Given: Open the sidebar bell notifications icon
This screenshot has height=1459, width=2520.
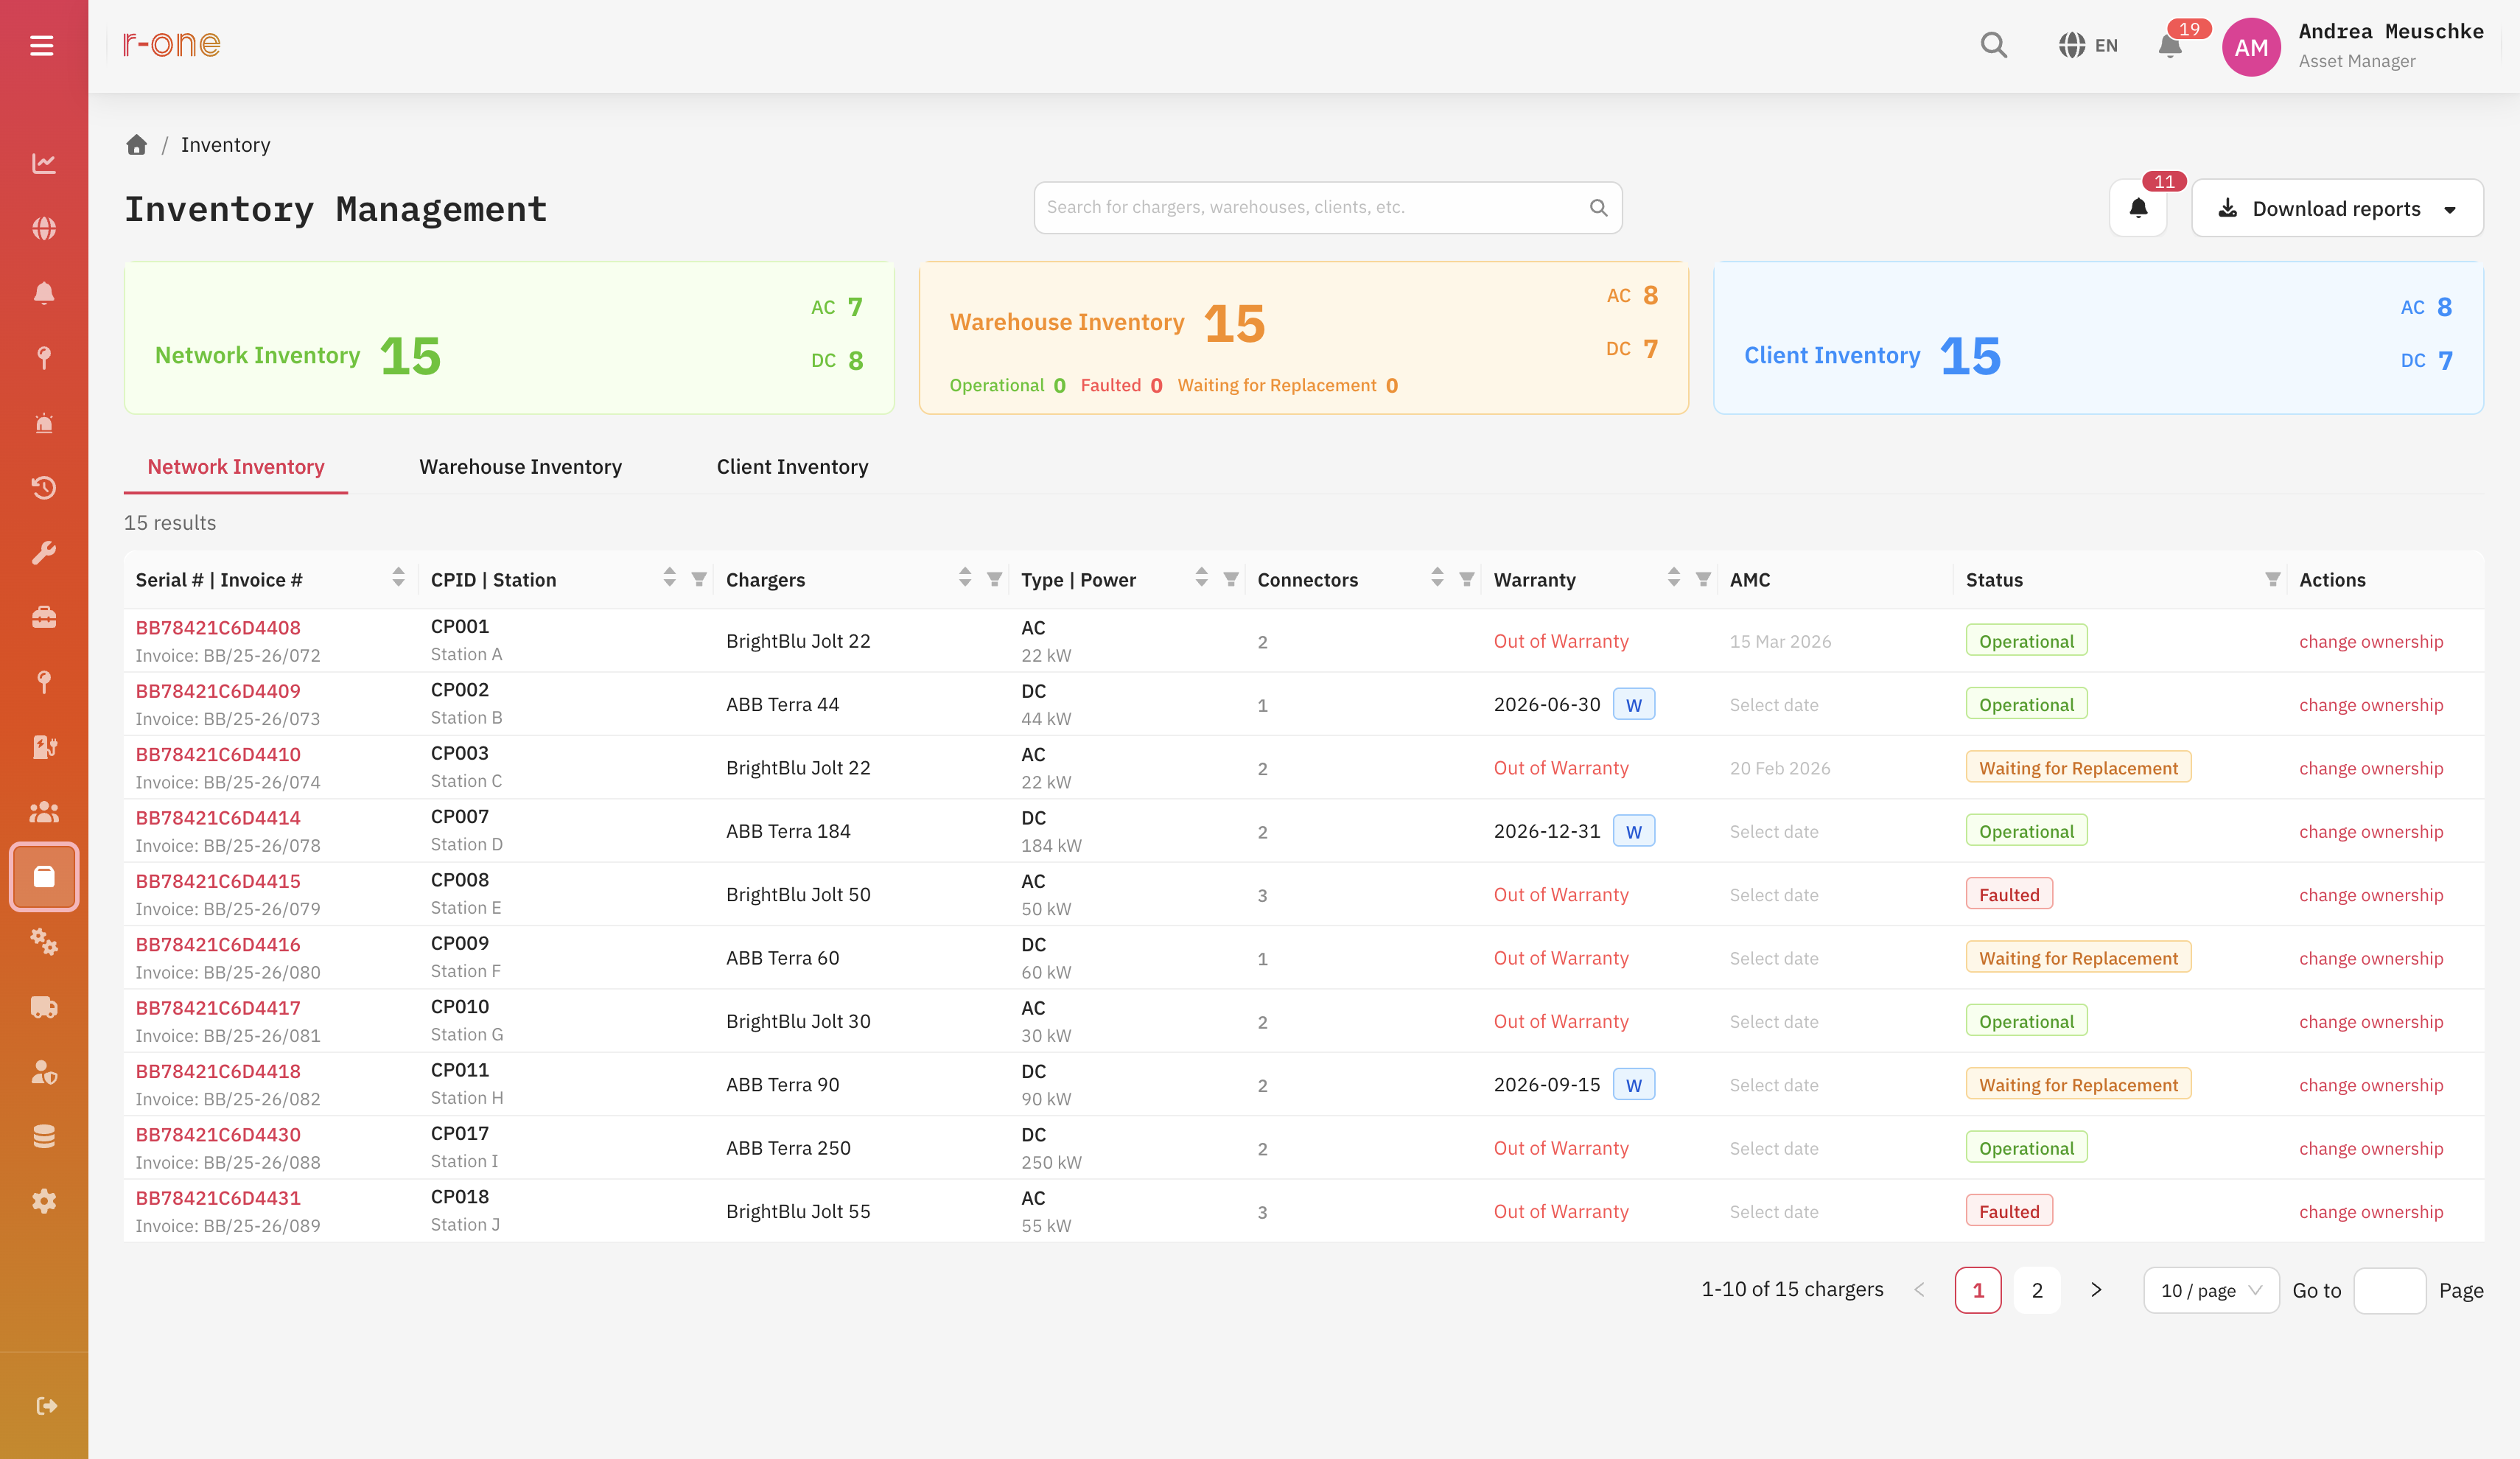Looking at the screenshot, I should click(x=44, y=293).
